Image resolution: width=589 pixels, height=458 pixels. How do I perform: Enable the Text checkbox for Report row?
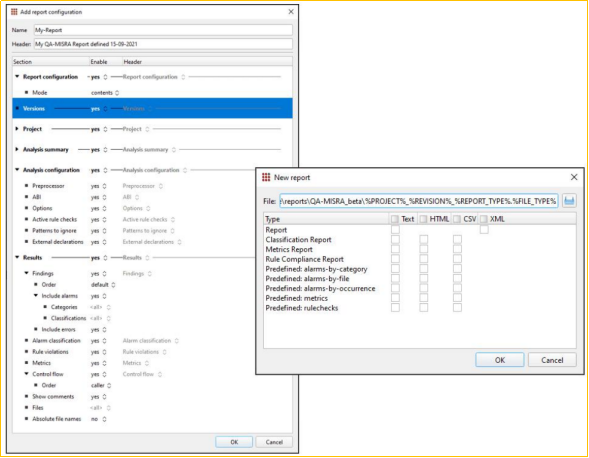(395, 230)
